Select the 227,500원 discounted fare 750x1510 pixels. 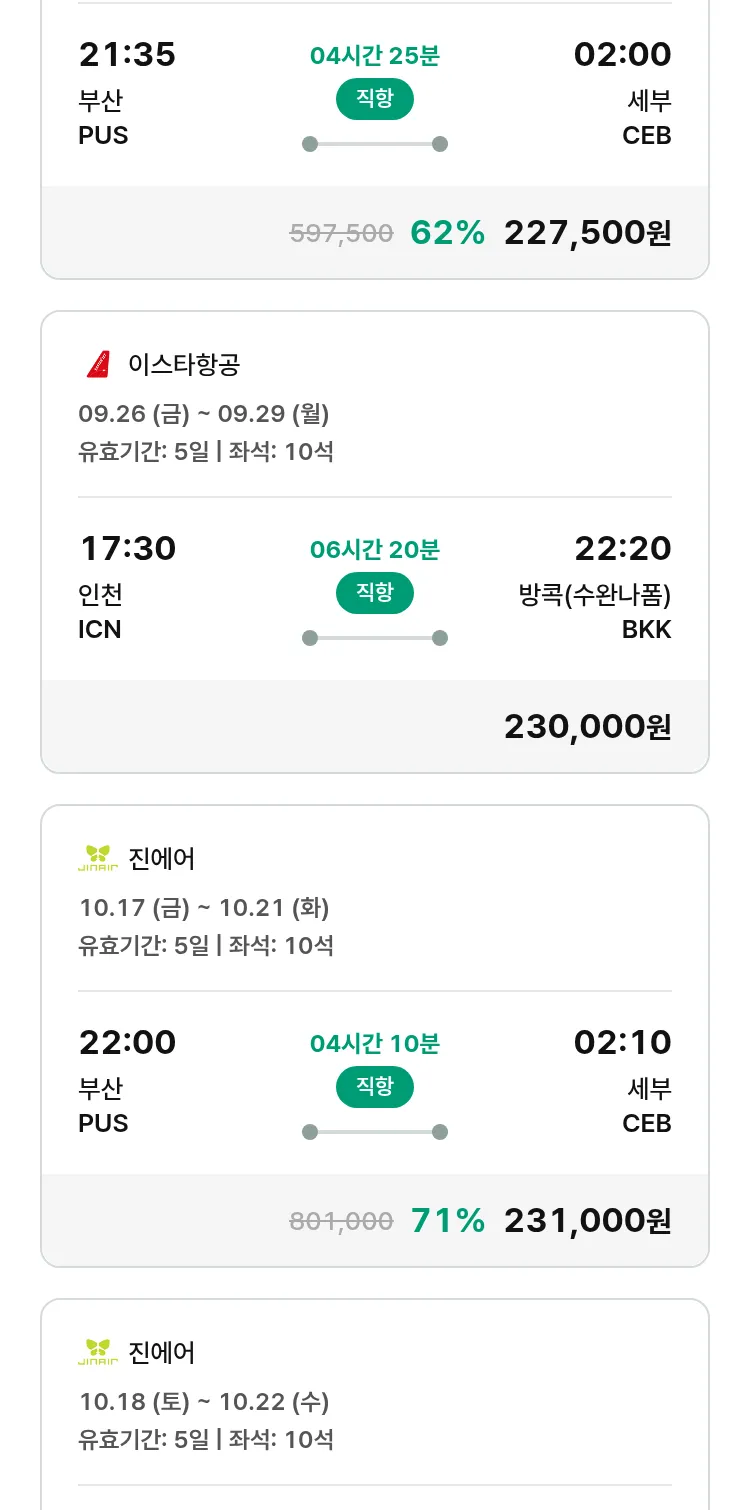[x=587, y=233]
